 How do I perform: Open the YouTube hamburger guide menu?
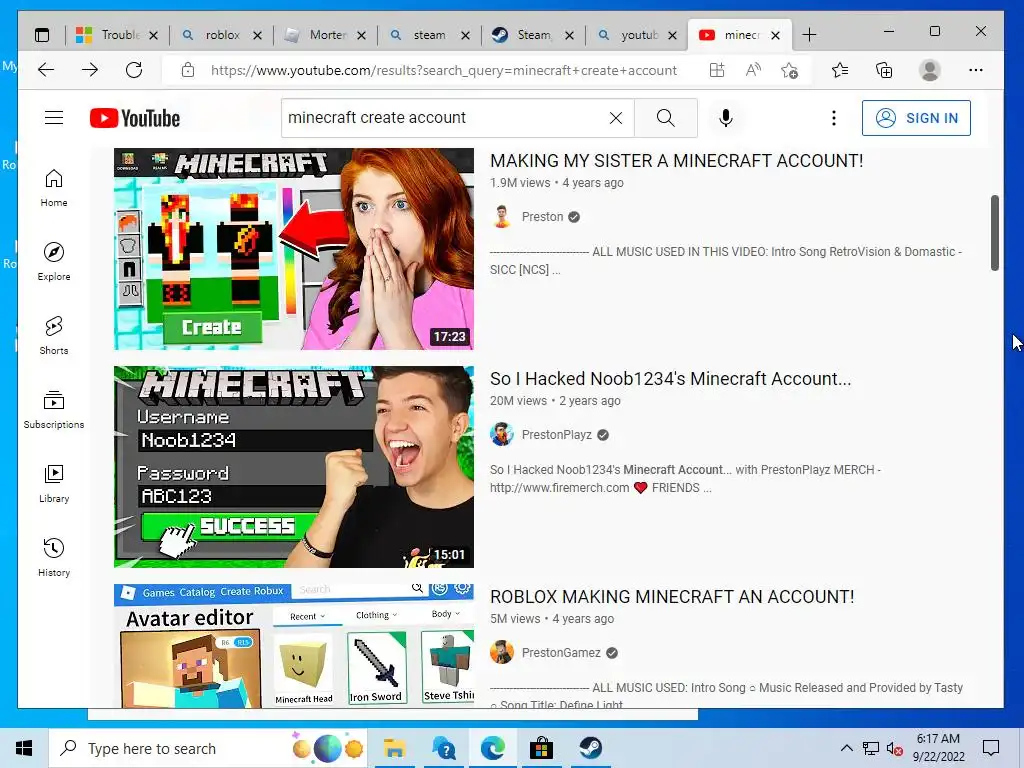click(x=54, y=118)
